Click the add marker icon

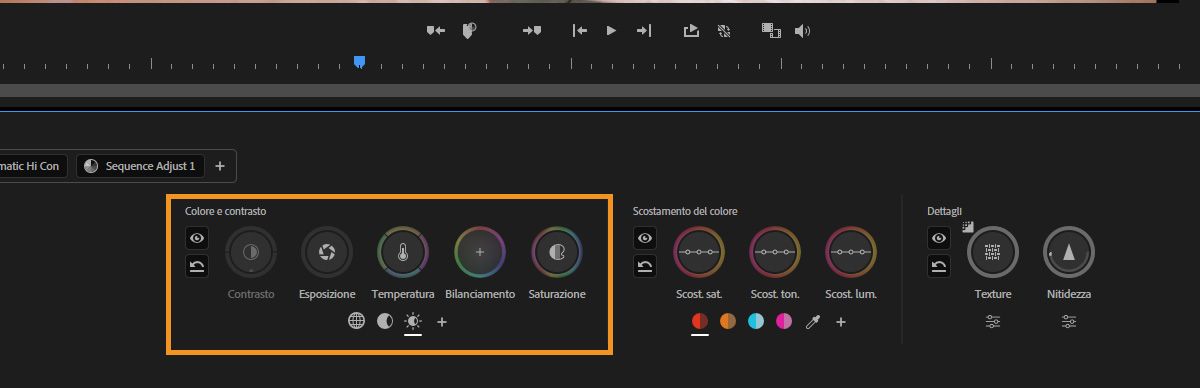pos(468,31)
